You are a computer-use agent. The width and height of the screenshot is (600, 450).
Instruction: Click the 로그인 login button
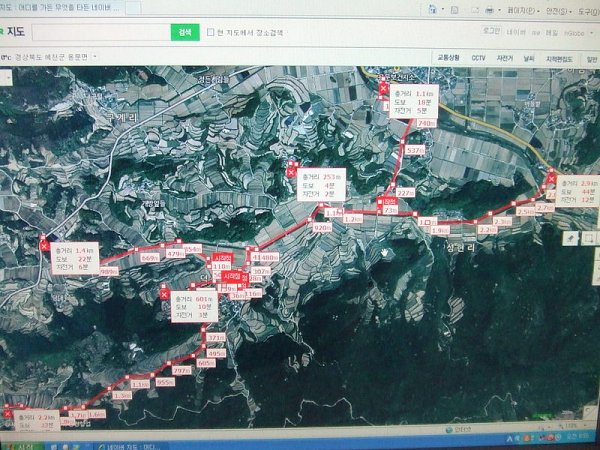pyautogui.click(x=491, y=31)
